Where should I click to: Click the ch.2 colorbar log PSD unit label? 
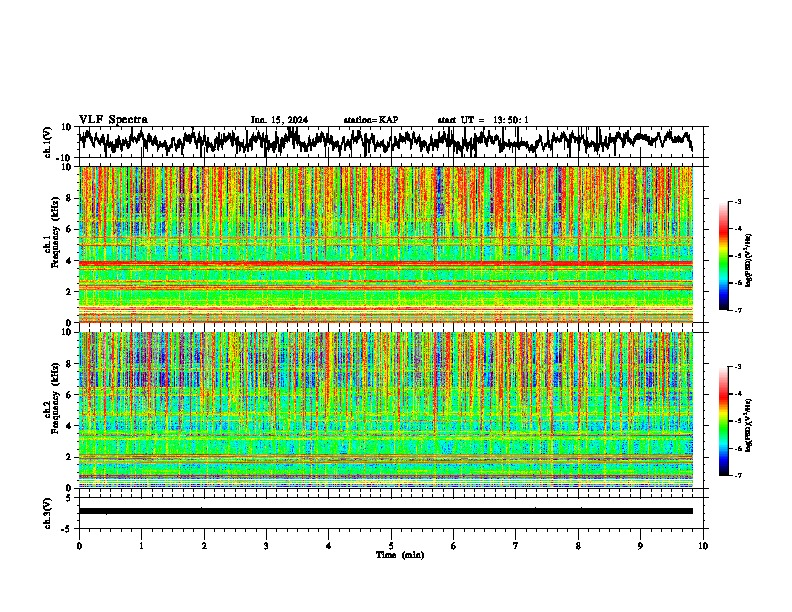tap(749, 425)
